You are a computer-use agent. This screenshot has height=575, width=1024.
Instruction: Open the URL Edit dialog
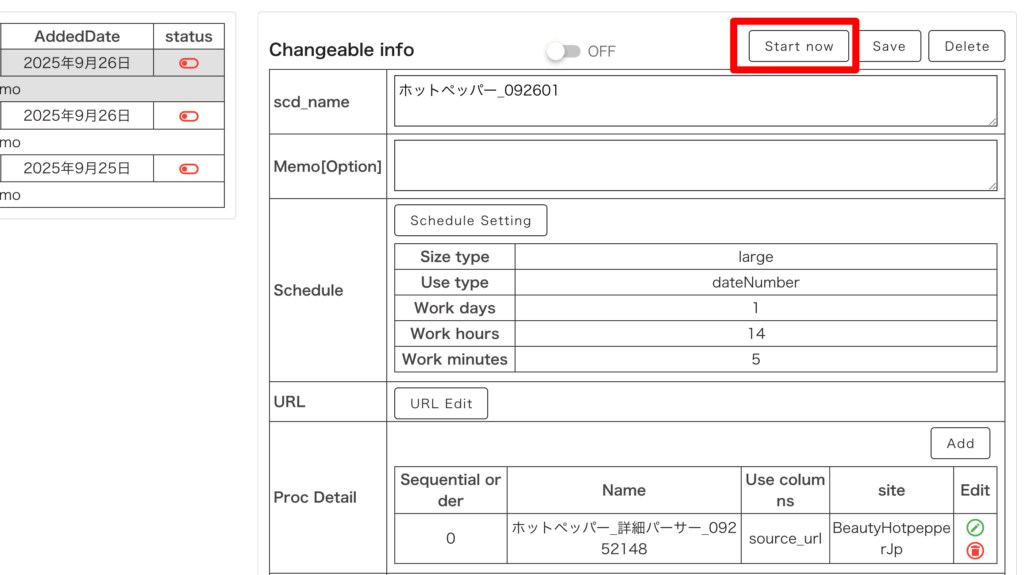(441, 403)
